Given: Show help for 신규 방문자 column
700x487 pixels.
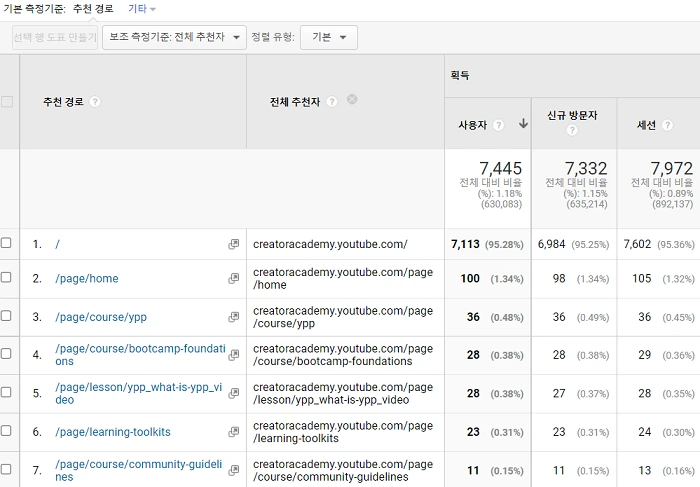Looking at the screenshot, I should coord(572,130).
